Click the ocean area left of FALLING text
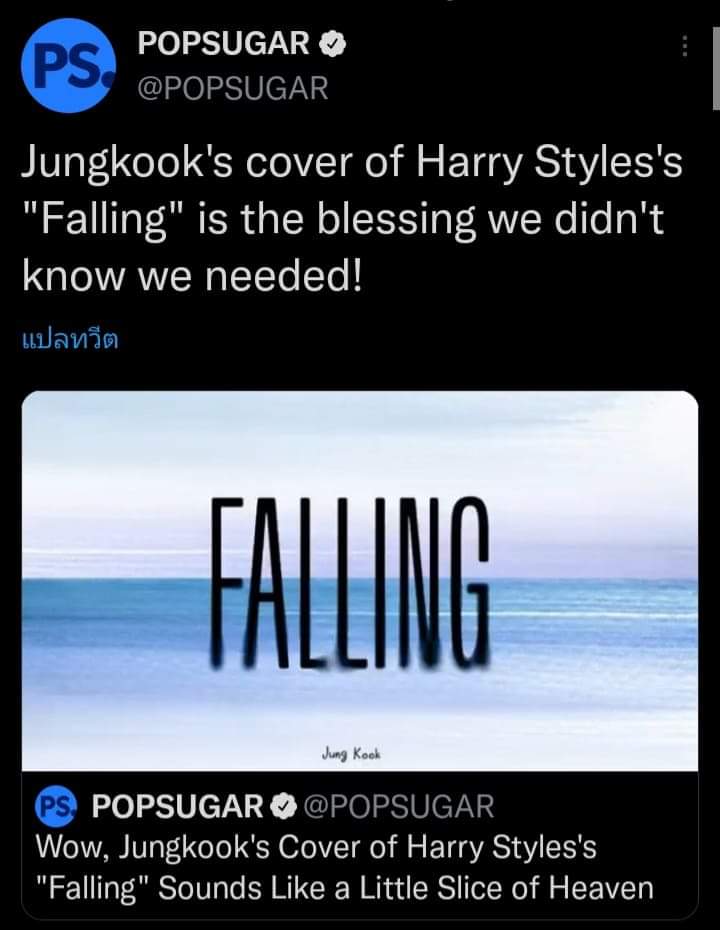The width and height of the screenshot is (720, 930). click(116, 623)
